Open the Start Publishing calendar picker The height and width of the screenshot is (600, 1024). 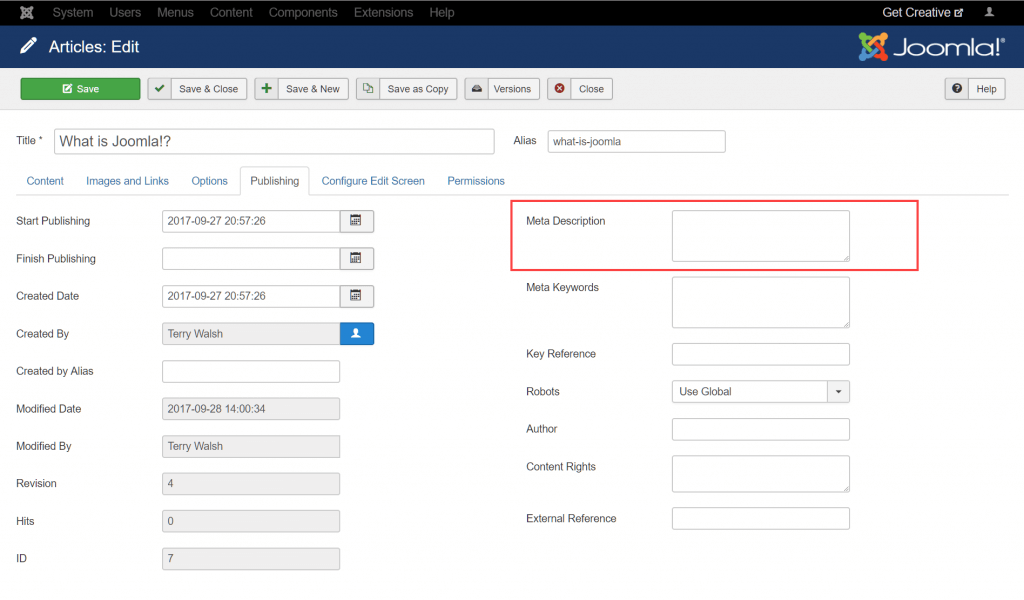click(x=357, y=221)
